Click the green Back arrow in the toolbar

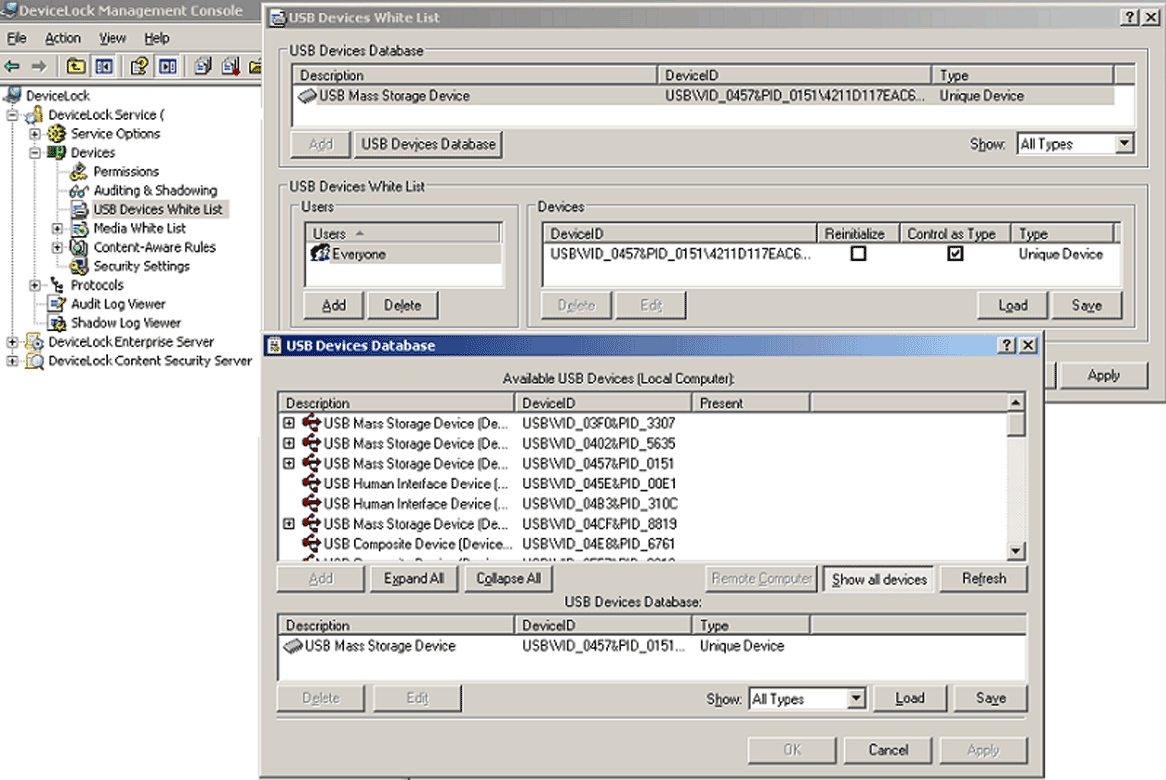(13, 66)
